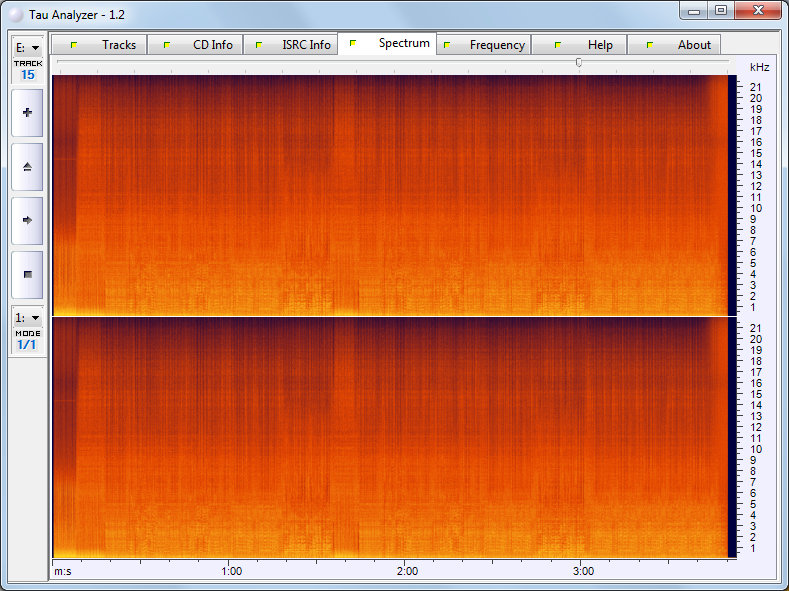Click the plus button in the left sidebar
Screen dimensions: 789x591
click(27, 113)
